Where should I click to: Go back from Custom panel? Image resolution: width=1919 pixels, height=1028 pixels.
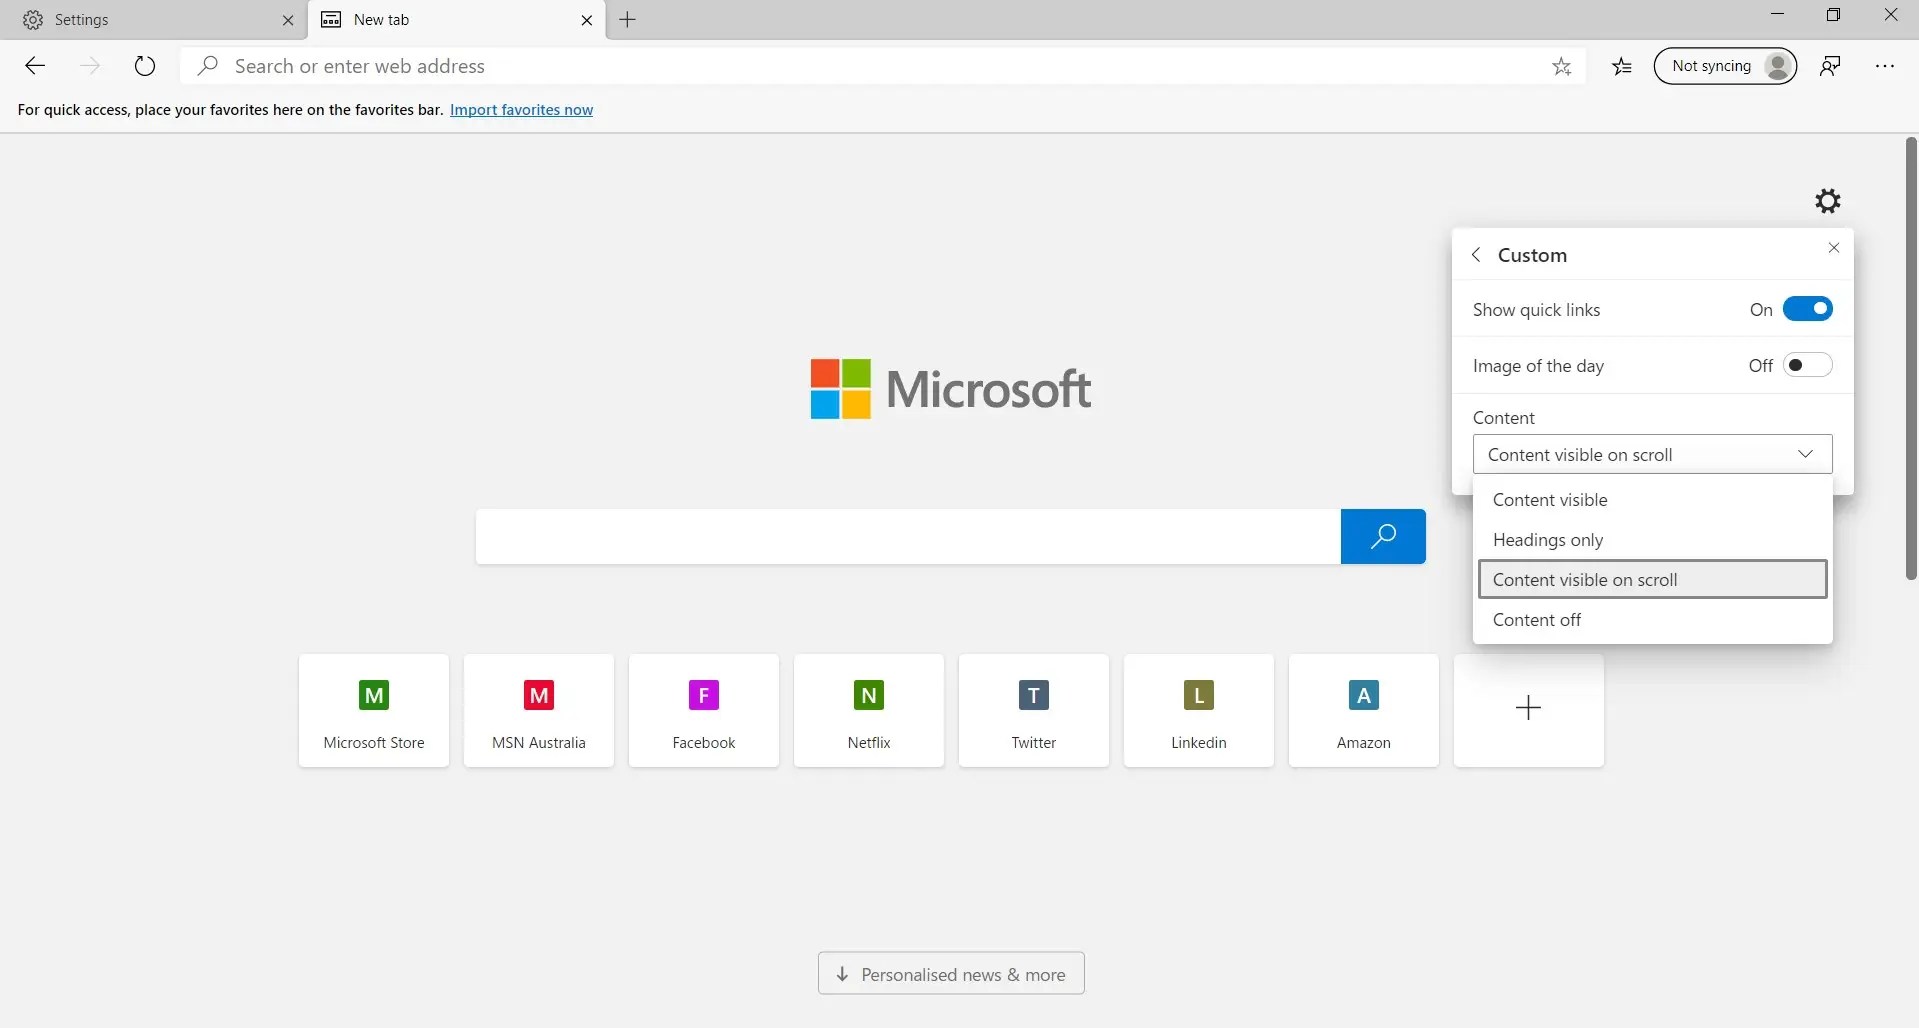pos(1476,255)
